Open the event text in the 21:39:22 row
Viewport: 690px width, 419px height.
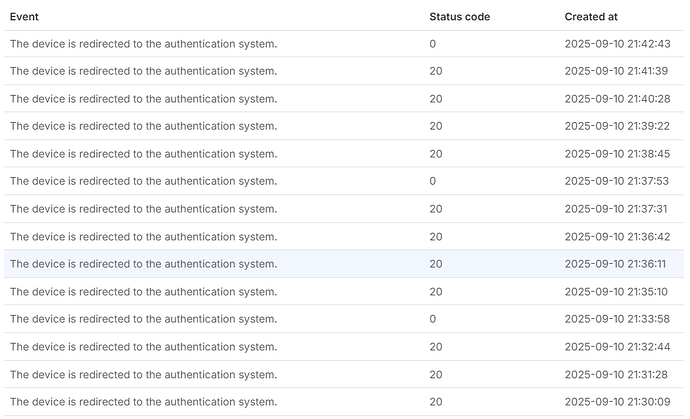tap(143, 126)
